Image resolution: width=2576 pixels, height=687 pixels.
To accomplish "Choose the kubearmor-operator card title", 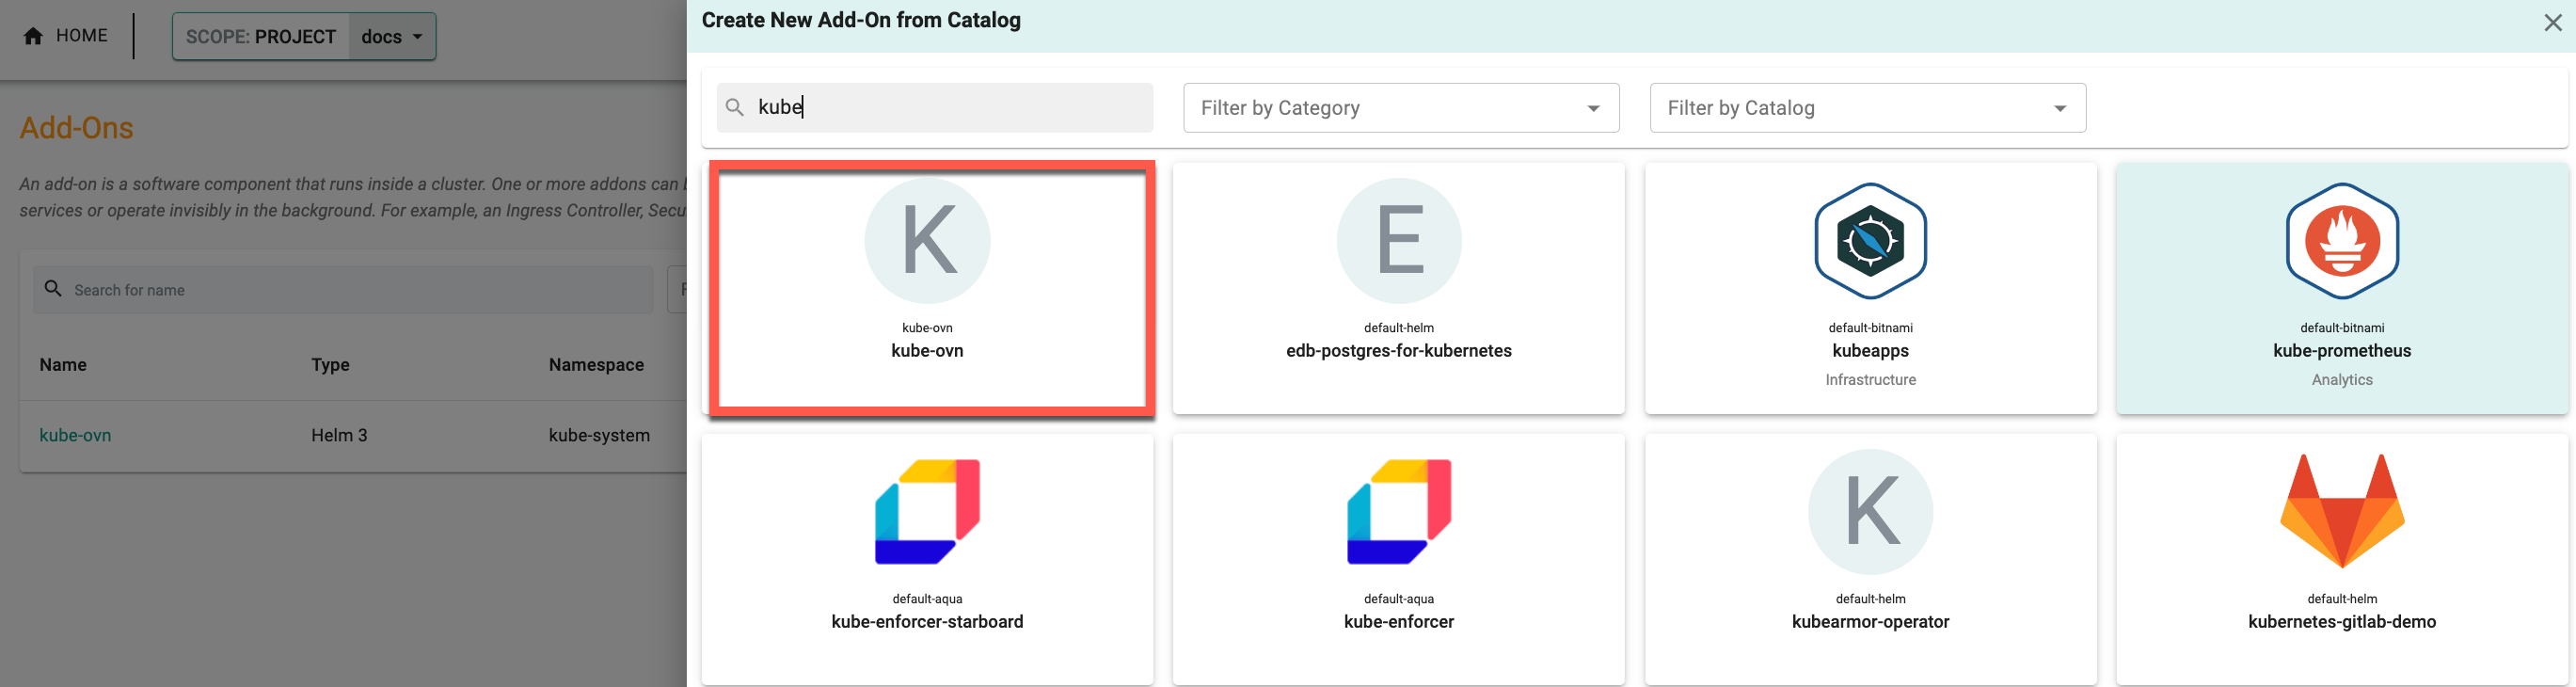I will pyautogui.click(x=1870, y=622).
